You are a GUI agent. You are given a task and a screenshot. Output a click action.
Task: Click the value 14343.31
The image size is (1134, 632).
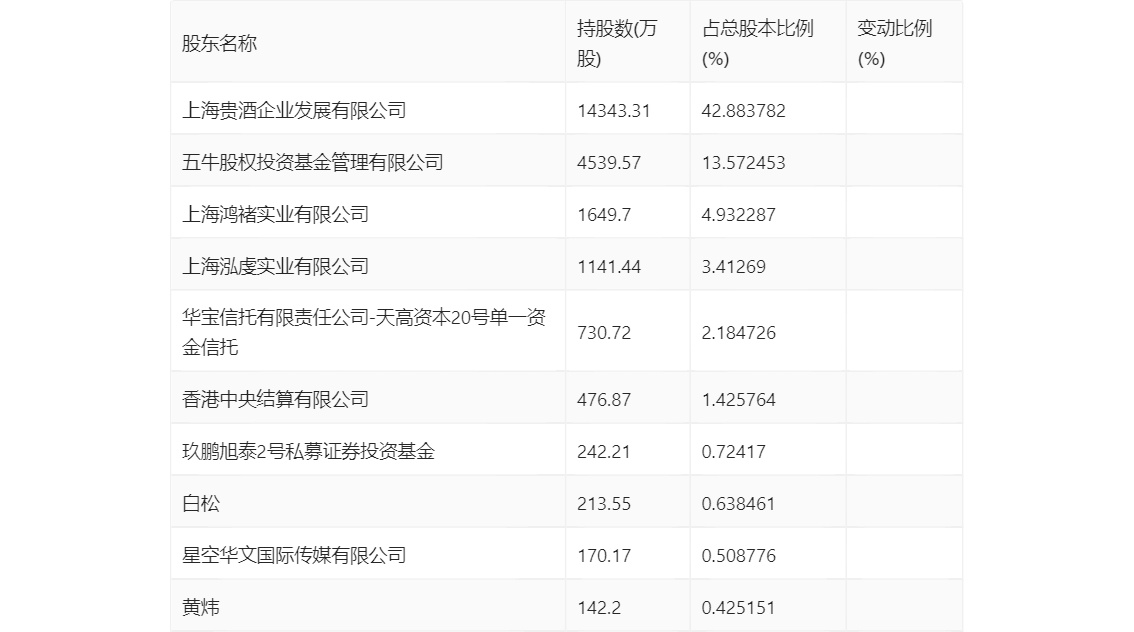(613, 111)
